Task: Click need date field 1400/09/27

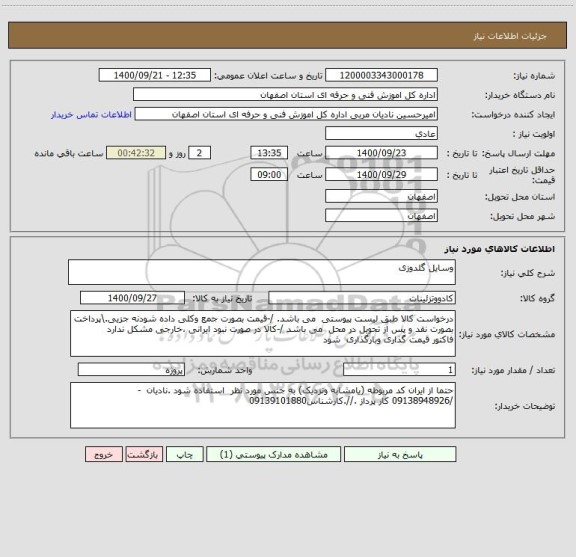Action: (x=132, y=298)
